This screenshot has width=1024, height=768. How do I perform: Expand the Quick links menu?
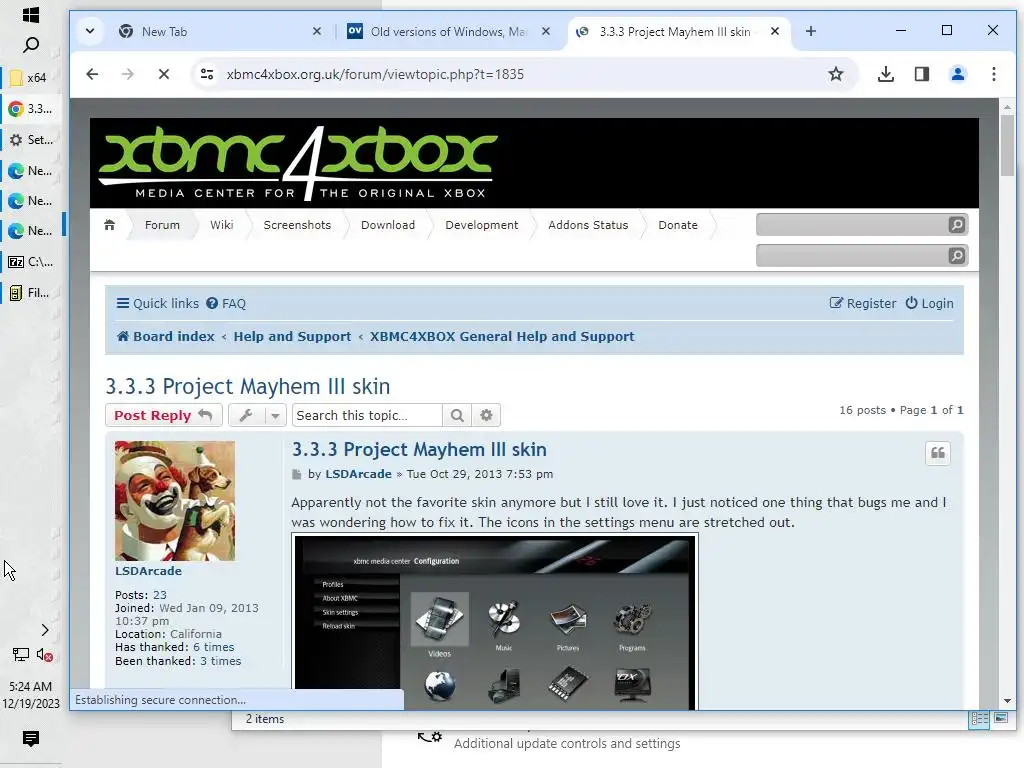[157, 304]
